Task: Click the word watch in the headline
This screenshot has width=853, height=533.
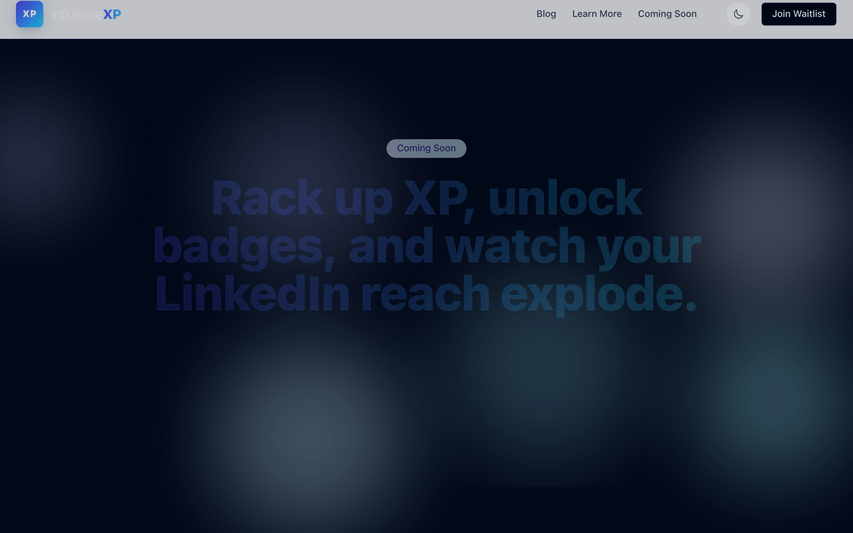Action: click(x=515, y=246)
